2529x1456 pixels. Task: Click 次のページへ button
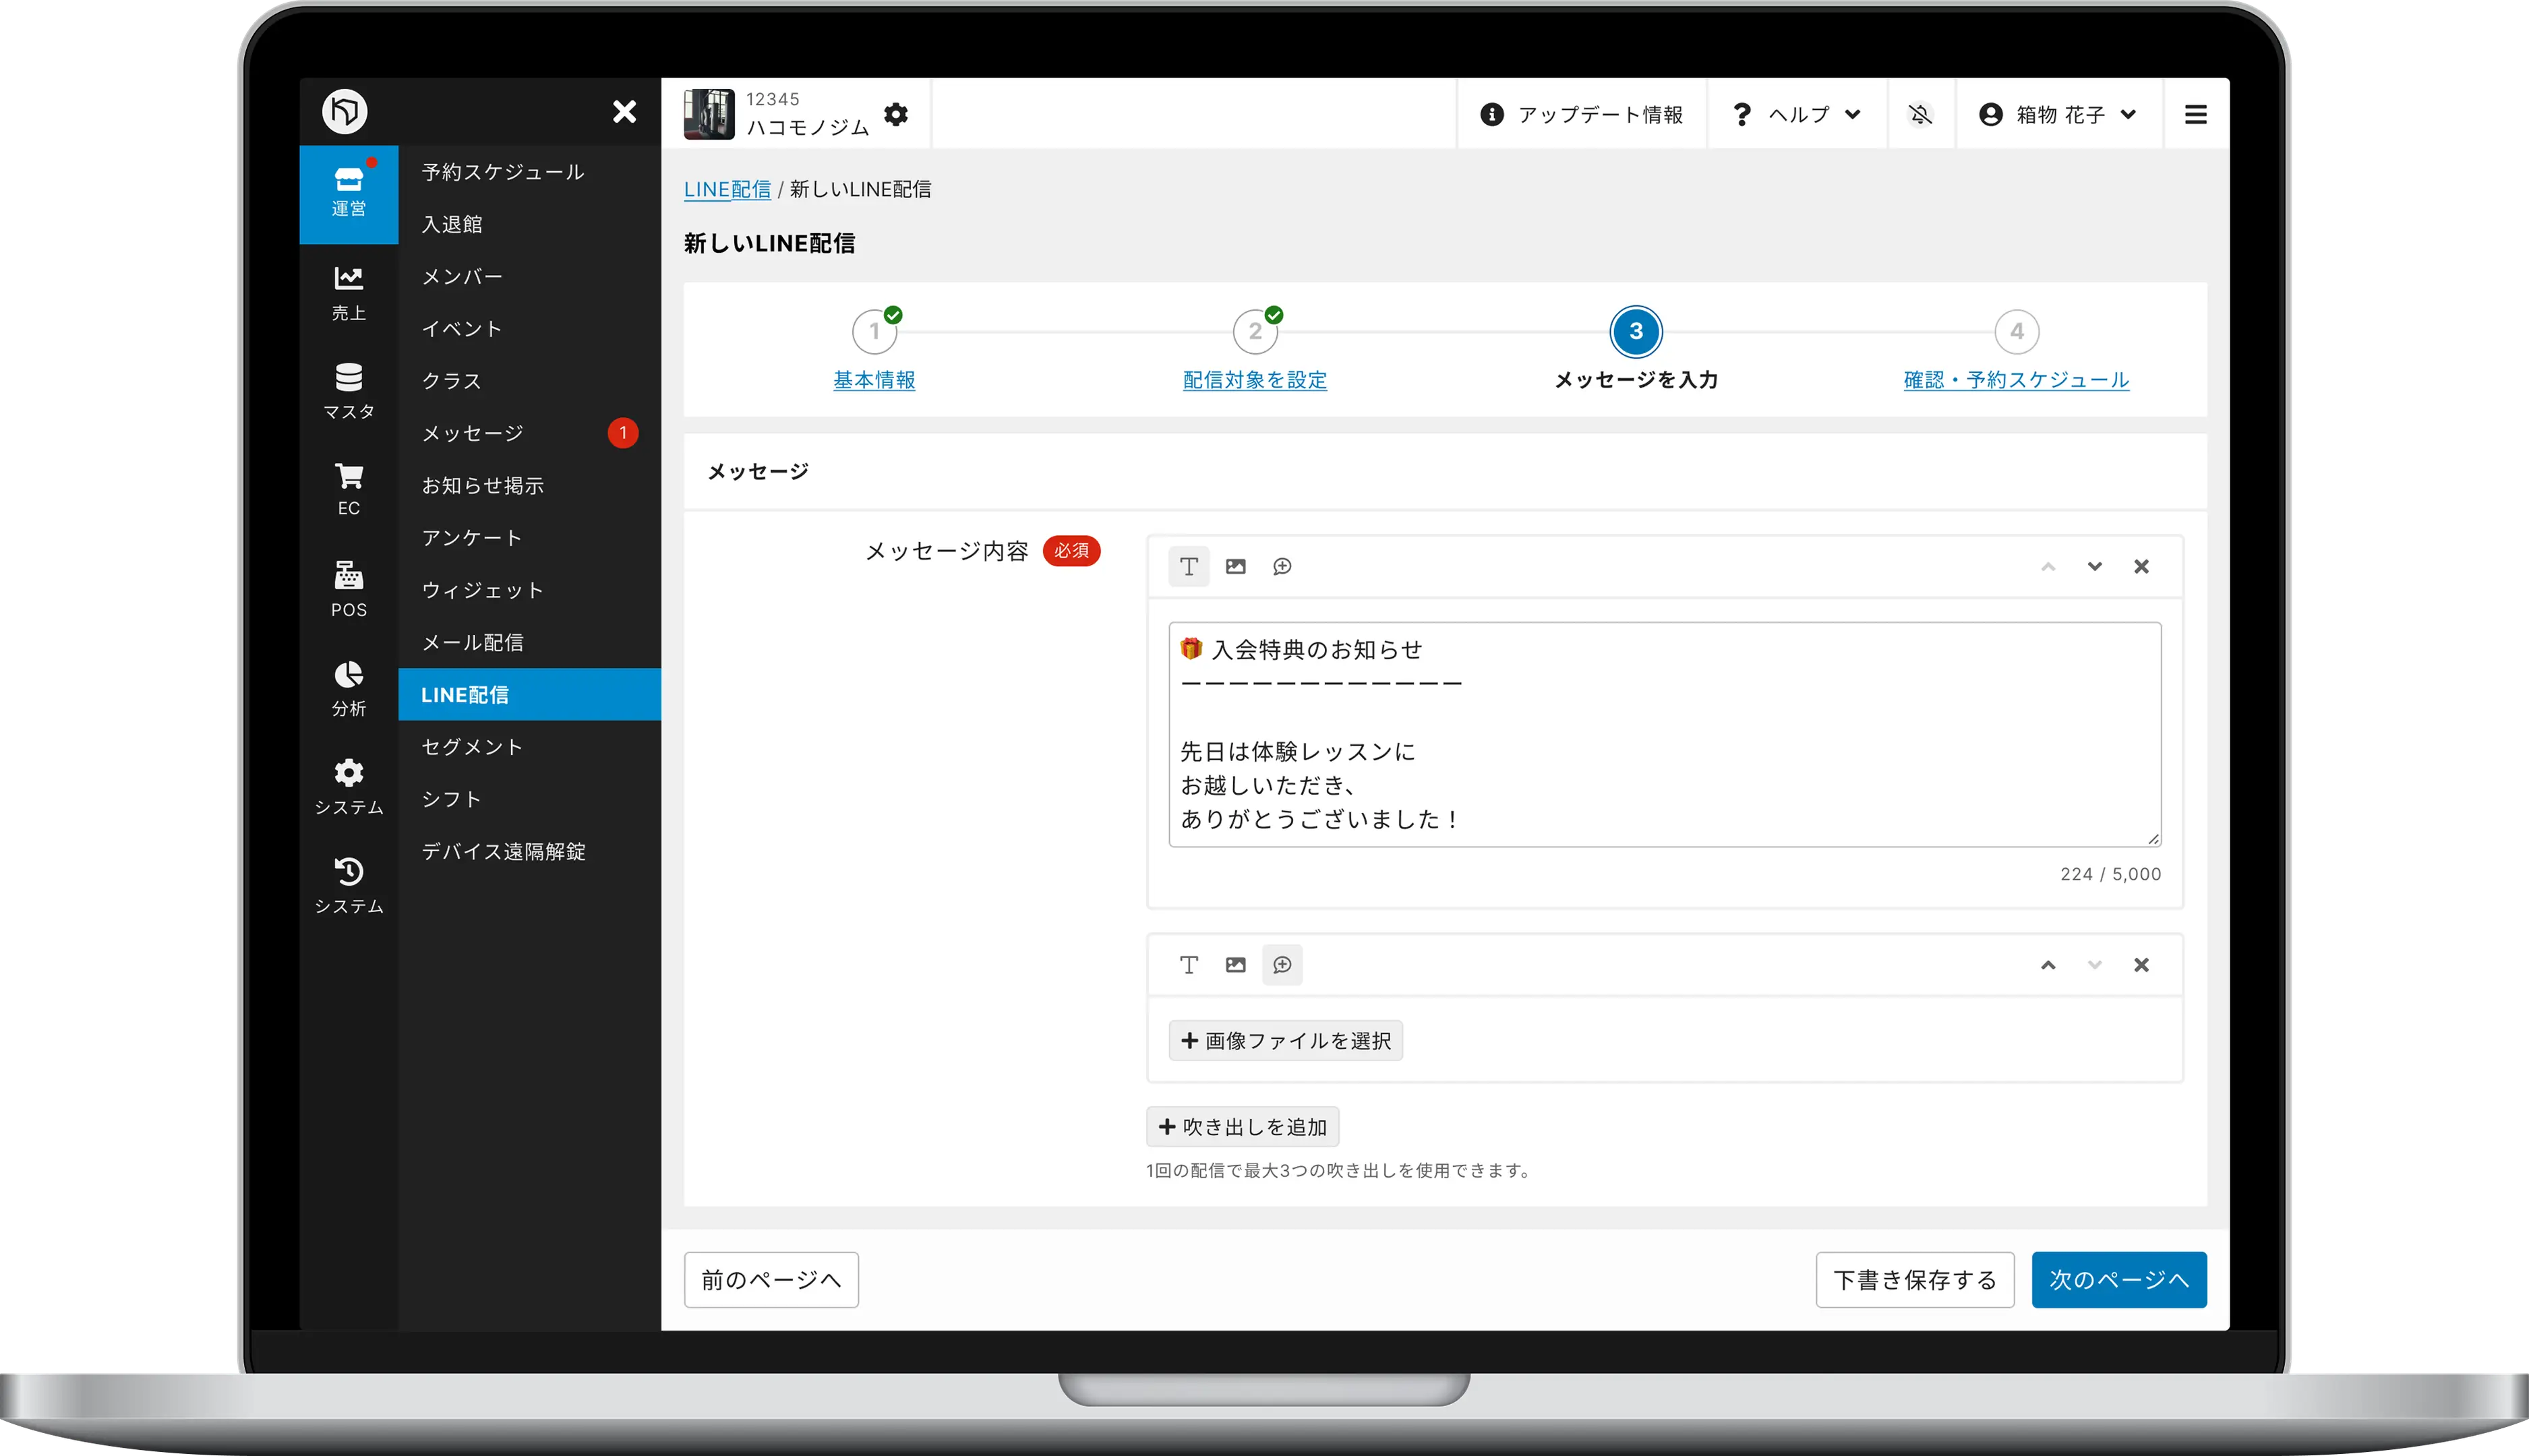coord(2118,1279)
